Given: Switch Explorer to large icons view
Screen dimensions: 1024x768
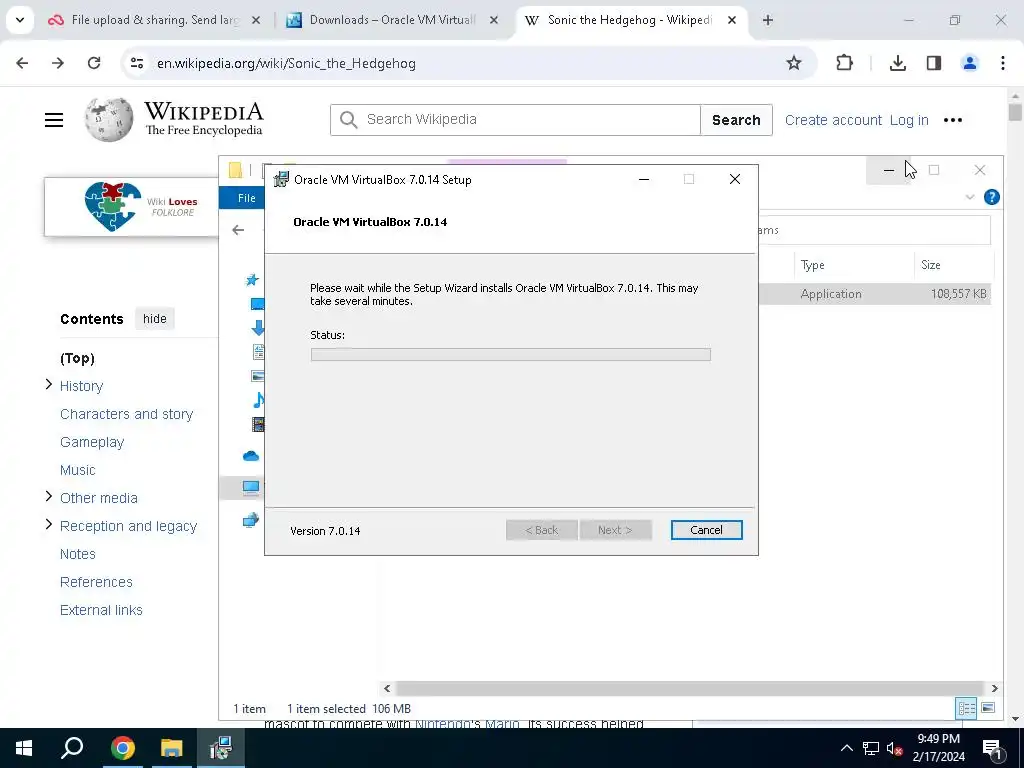Looking at the screenshot, I should [988, 708].
